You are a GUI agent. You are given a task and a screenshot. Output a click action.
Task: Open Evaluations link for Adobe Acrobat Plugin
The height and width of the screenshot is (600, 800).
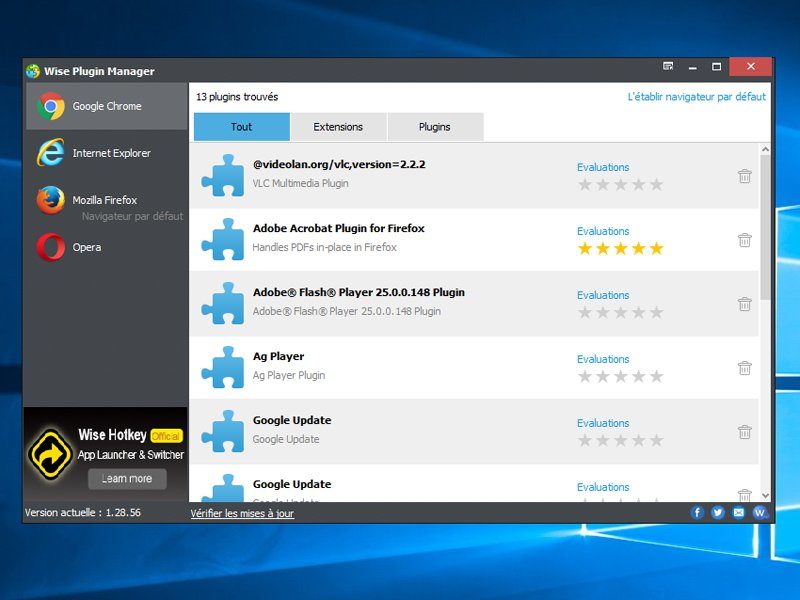coord(603,231)
